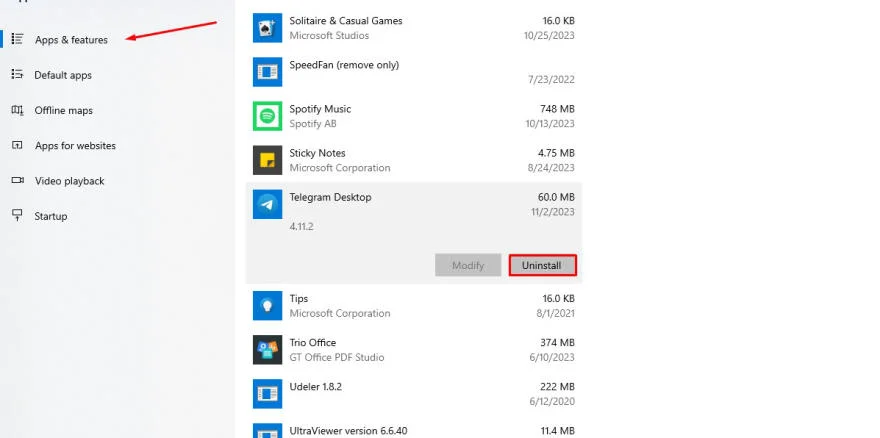Go to Offline maps settings
This screenshot has width=880, height=438.
(x=63, y=110)
